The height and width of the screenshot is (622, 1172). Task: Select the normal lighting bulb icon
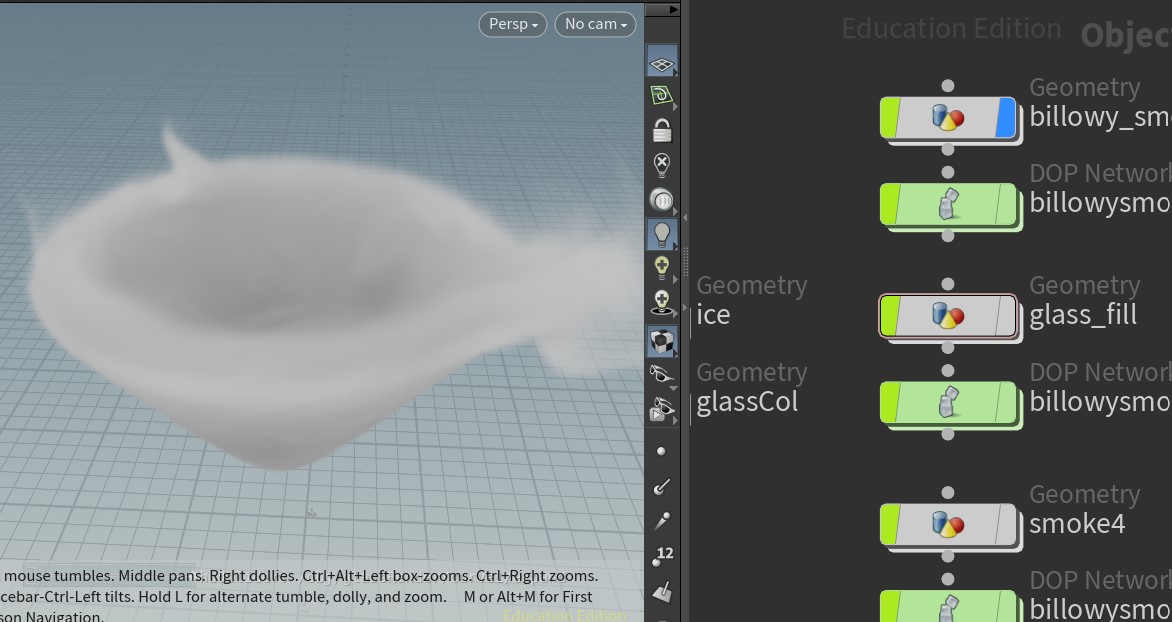pyautogui.click(x=661, y=234)
